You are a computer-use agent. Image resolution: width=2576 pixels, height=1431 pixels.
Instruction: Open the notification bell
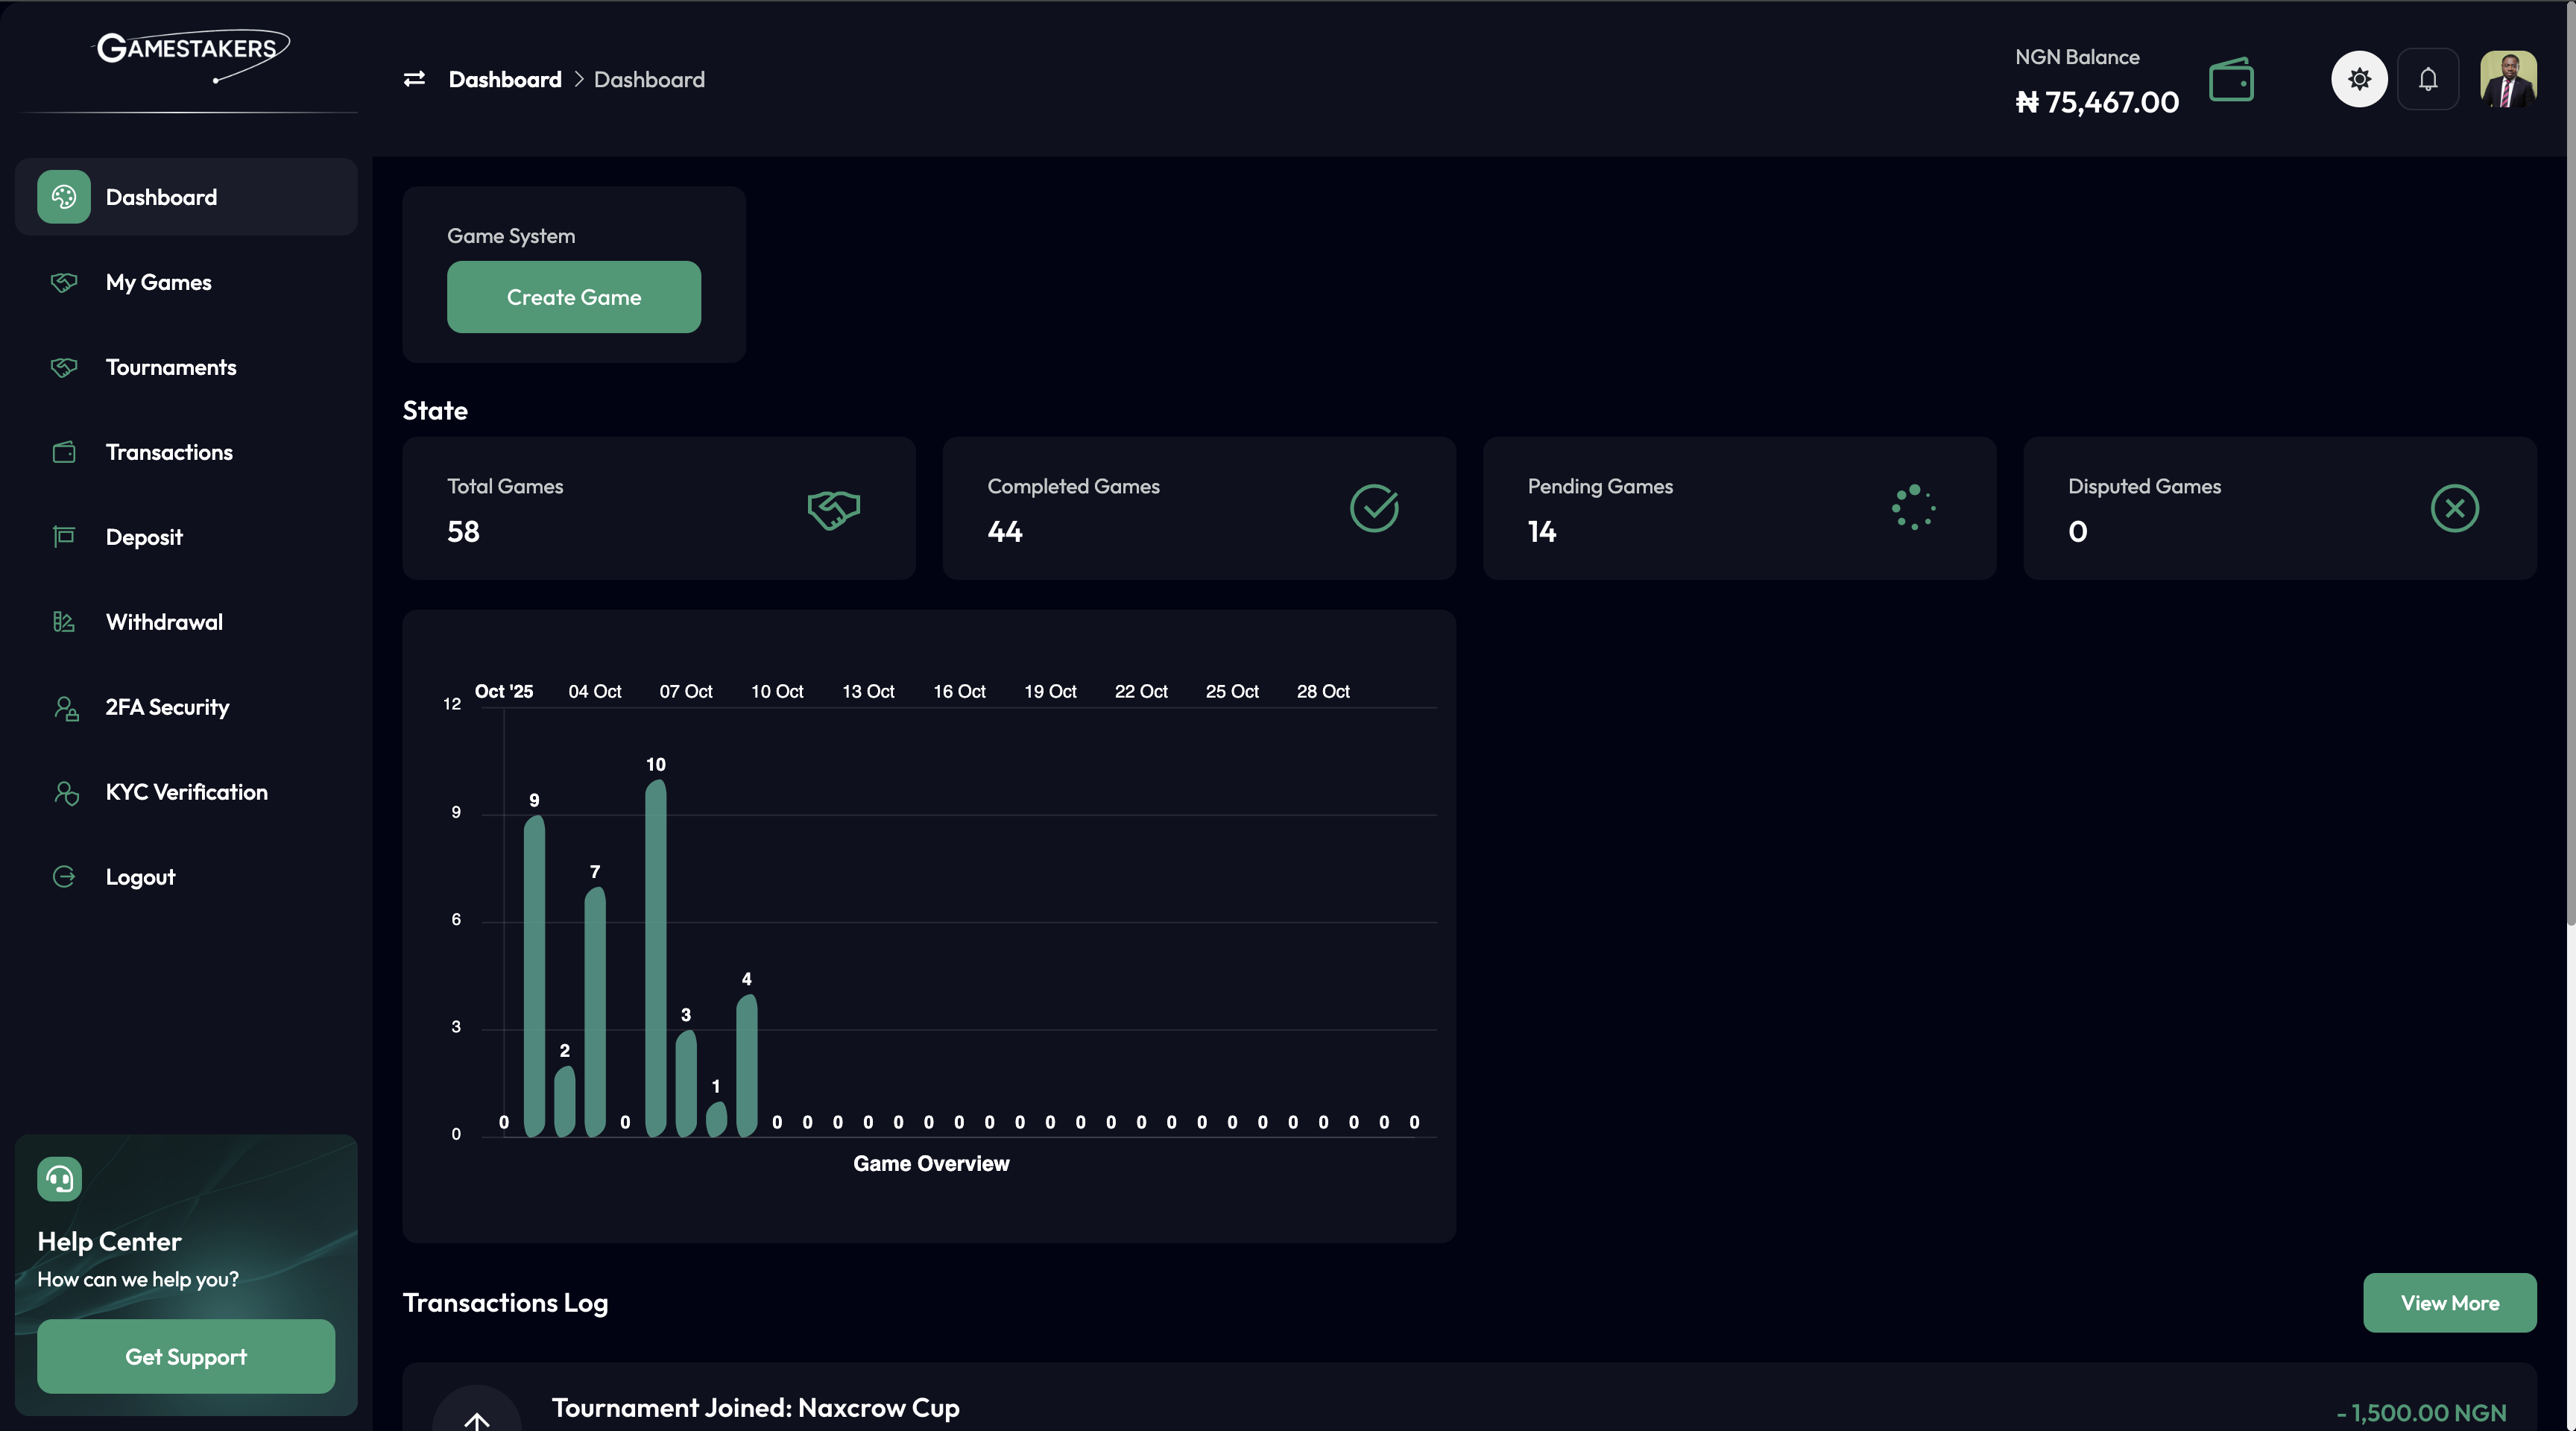coord(2428,79)
